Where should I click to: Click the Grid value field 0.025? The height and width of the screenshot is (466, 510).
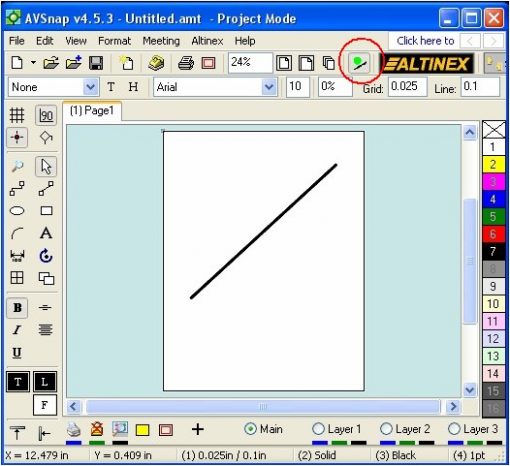pyautogui.click(x=407, y=87)
